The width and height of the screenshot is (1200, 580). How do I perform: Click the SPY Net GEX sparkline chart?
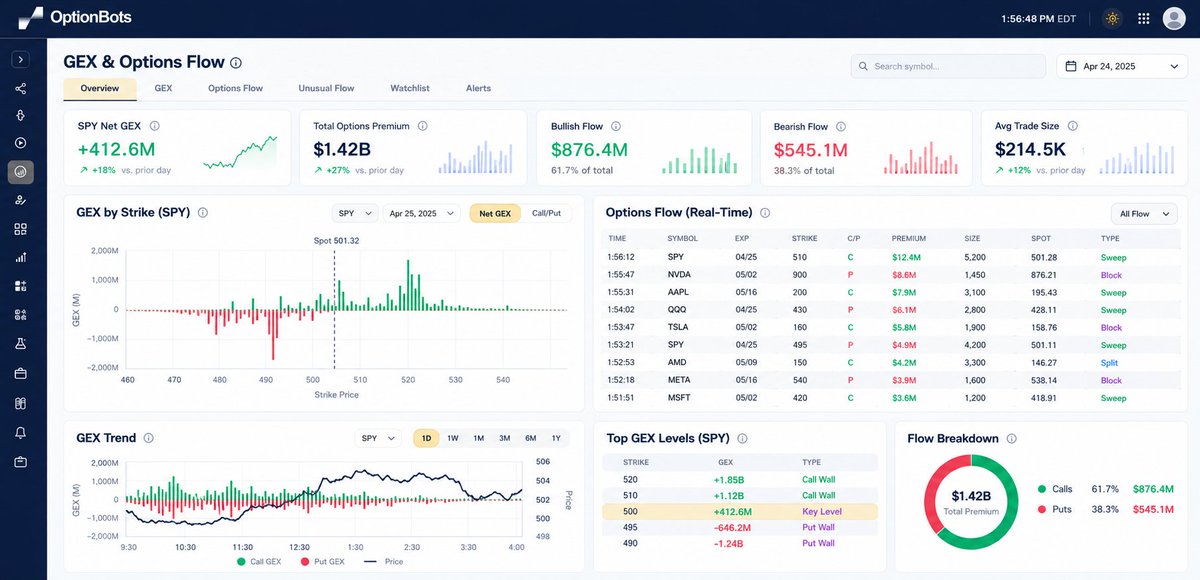[x=240, y=154]
